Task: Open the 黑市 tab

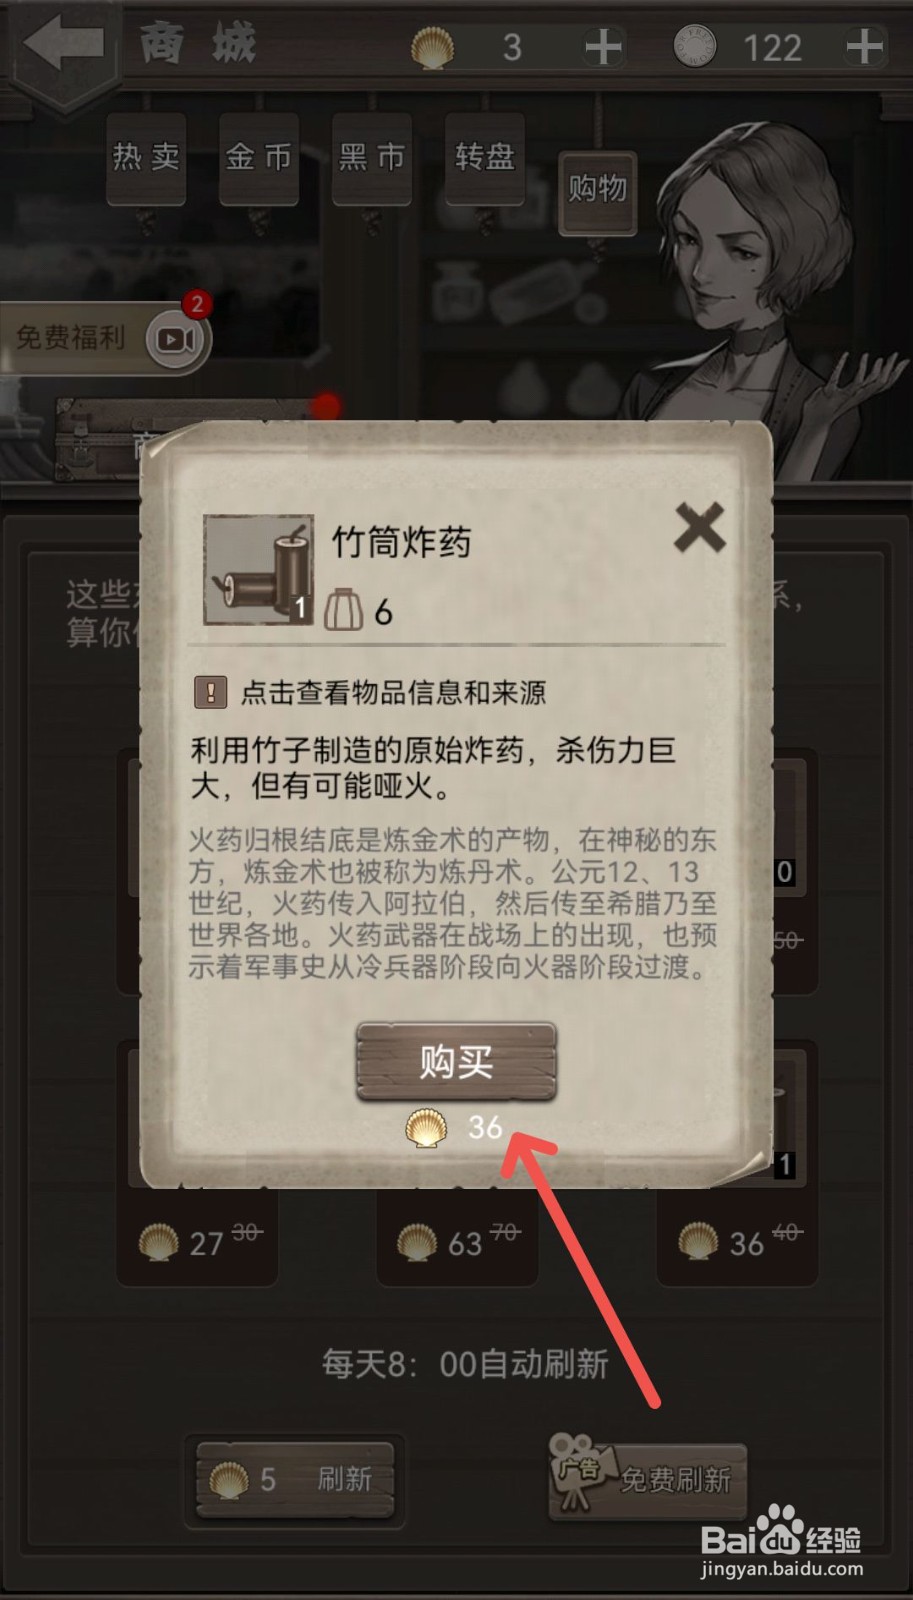Action: [x=372, y=158]
